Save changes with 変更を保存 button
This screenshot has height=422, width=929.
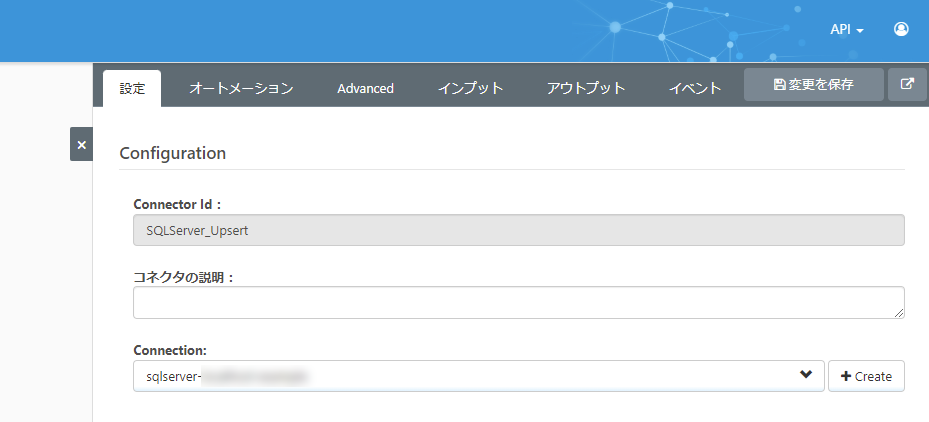(813, 84)
